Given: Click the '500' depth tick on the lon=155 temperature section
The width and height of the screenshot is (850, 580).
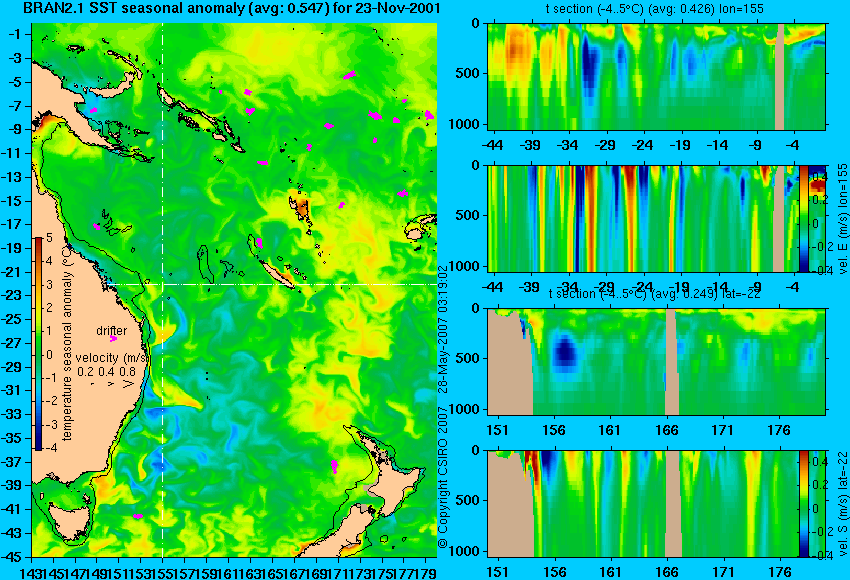Looking at the screenshot, I should point(468,74).
